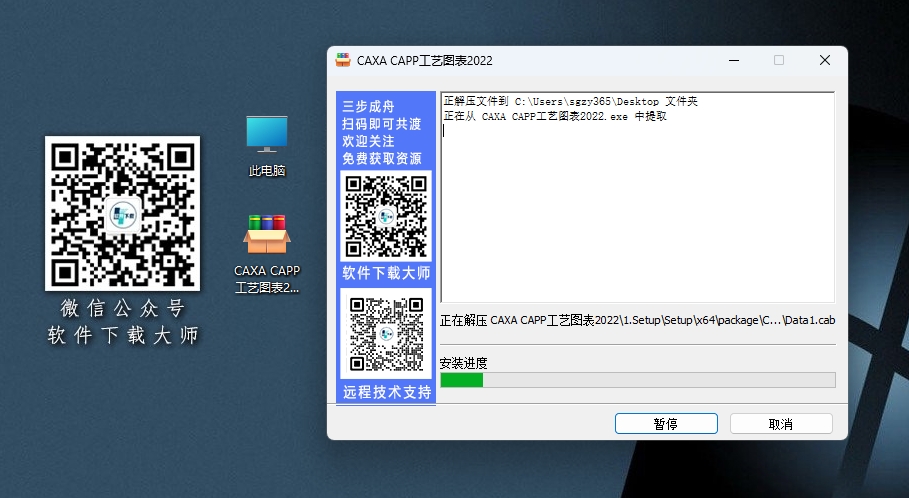Click the large desktop 微信公众号 QR code
909x498 pixels.
coord(122,213)
